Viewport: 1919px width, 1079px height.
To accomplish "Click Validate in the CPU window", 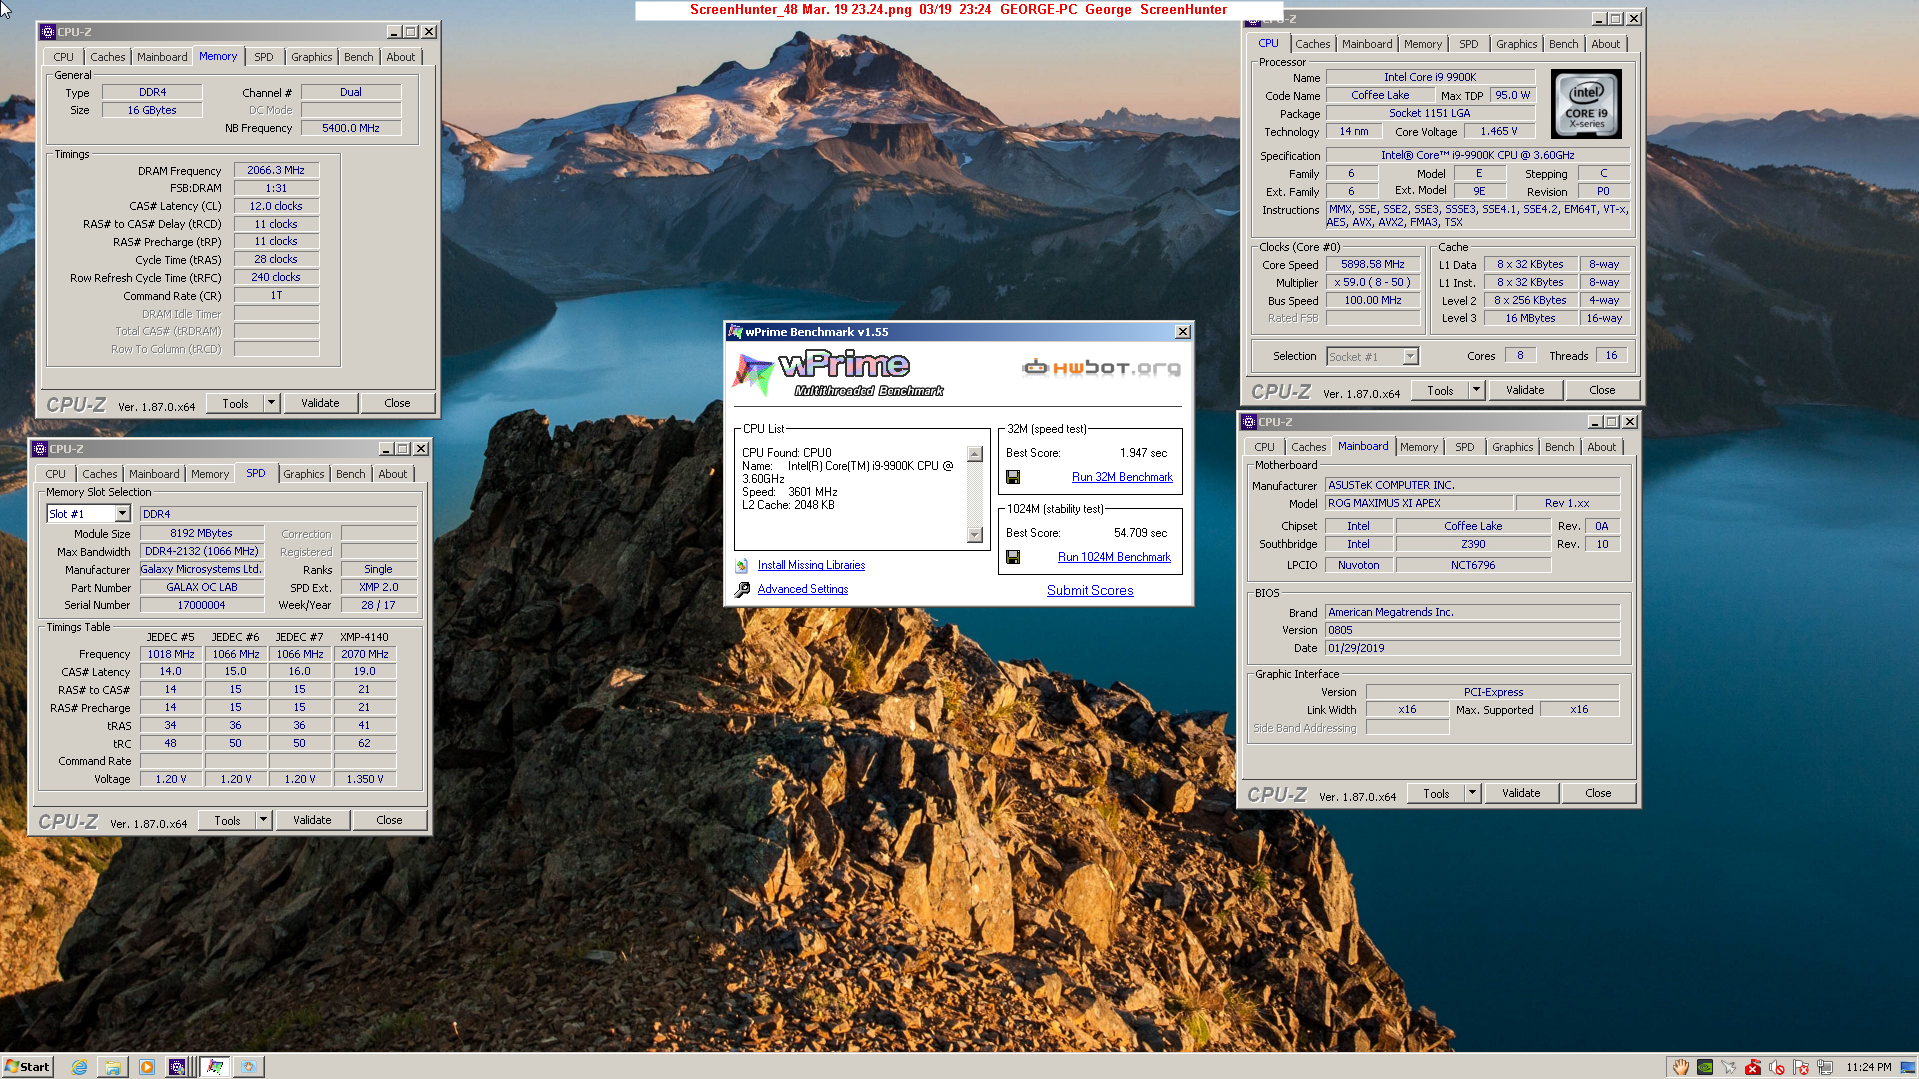I will click(1525, 390).
